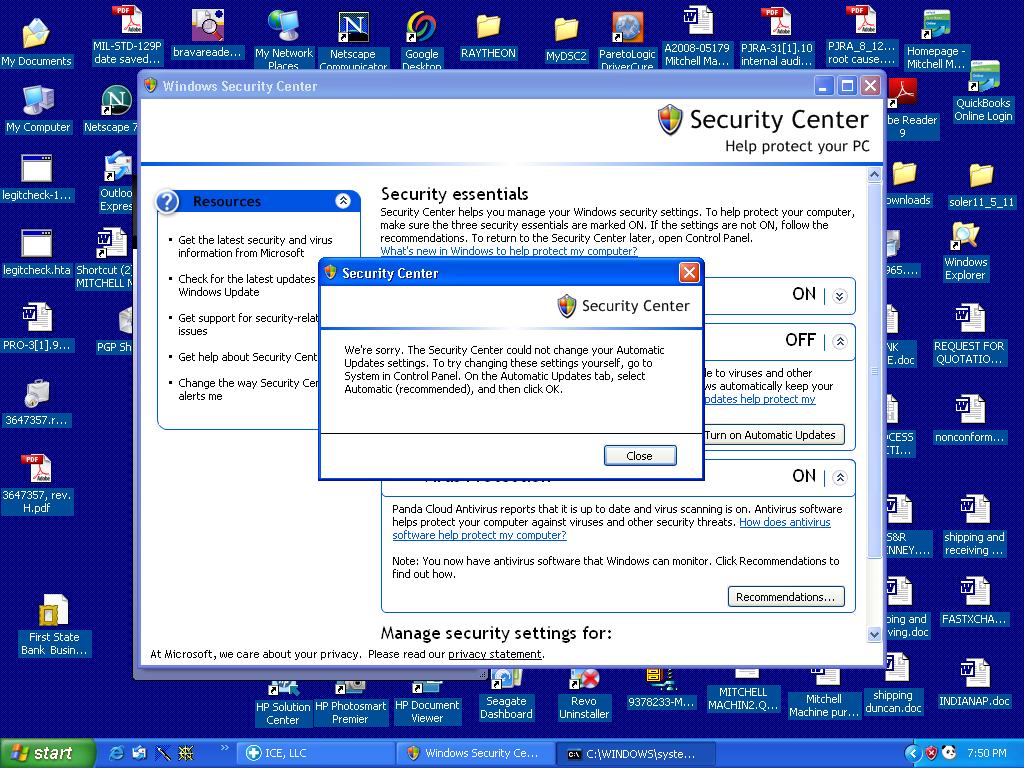
Task: Launch Windows Explorer desktop shortcut
Action: point(965,251)
